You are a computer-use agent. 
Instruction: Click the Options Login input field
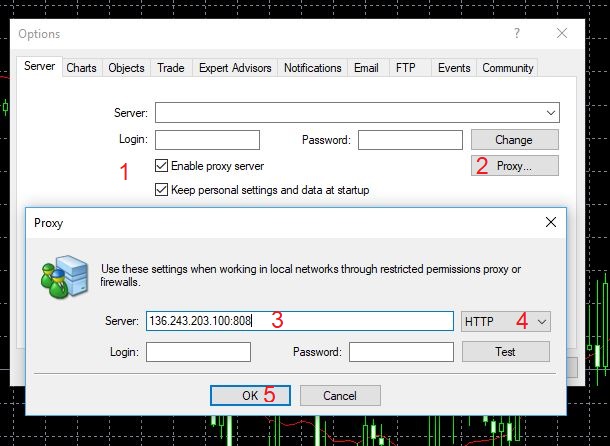[x=207, y=140]
